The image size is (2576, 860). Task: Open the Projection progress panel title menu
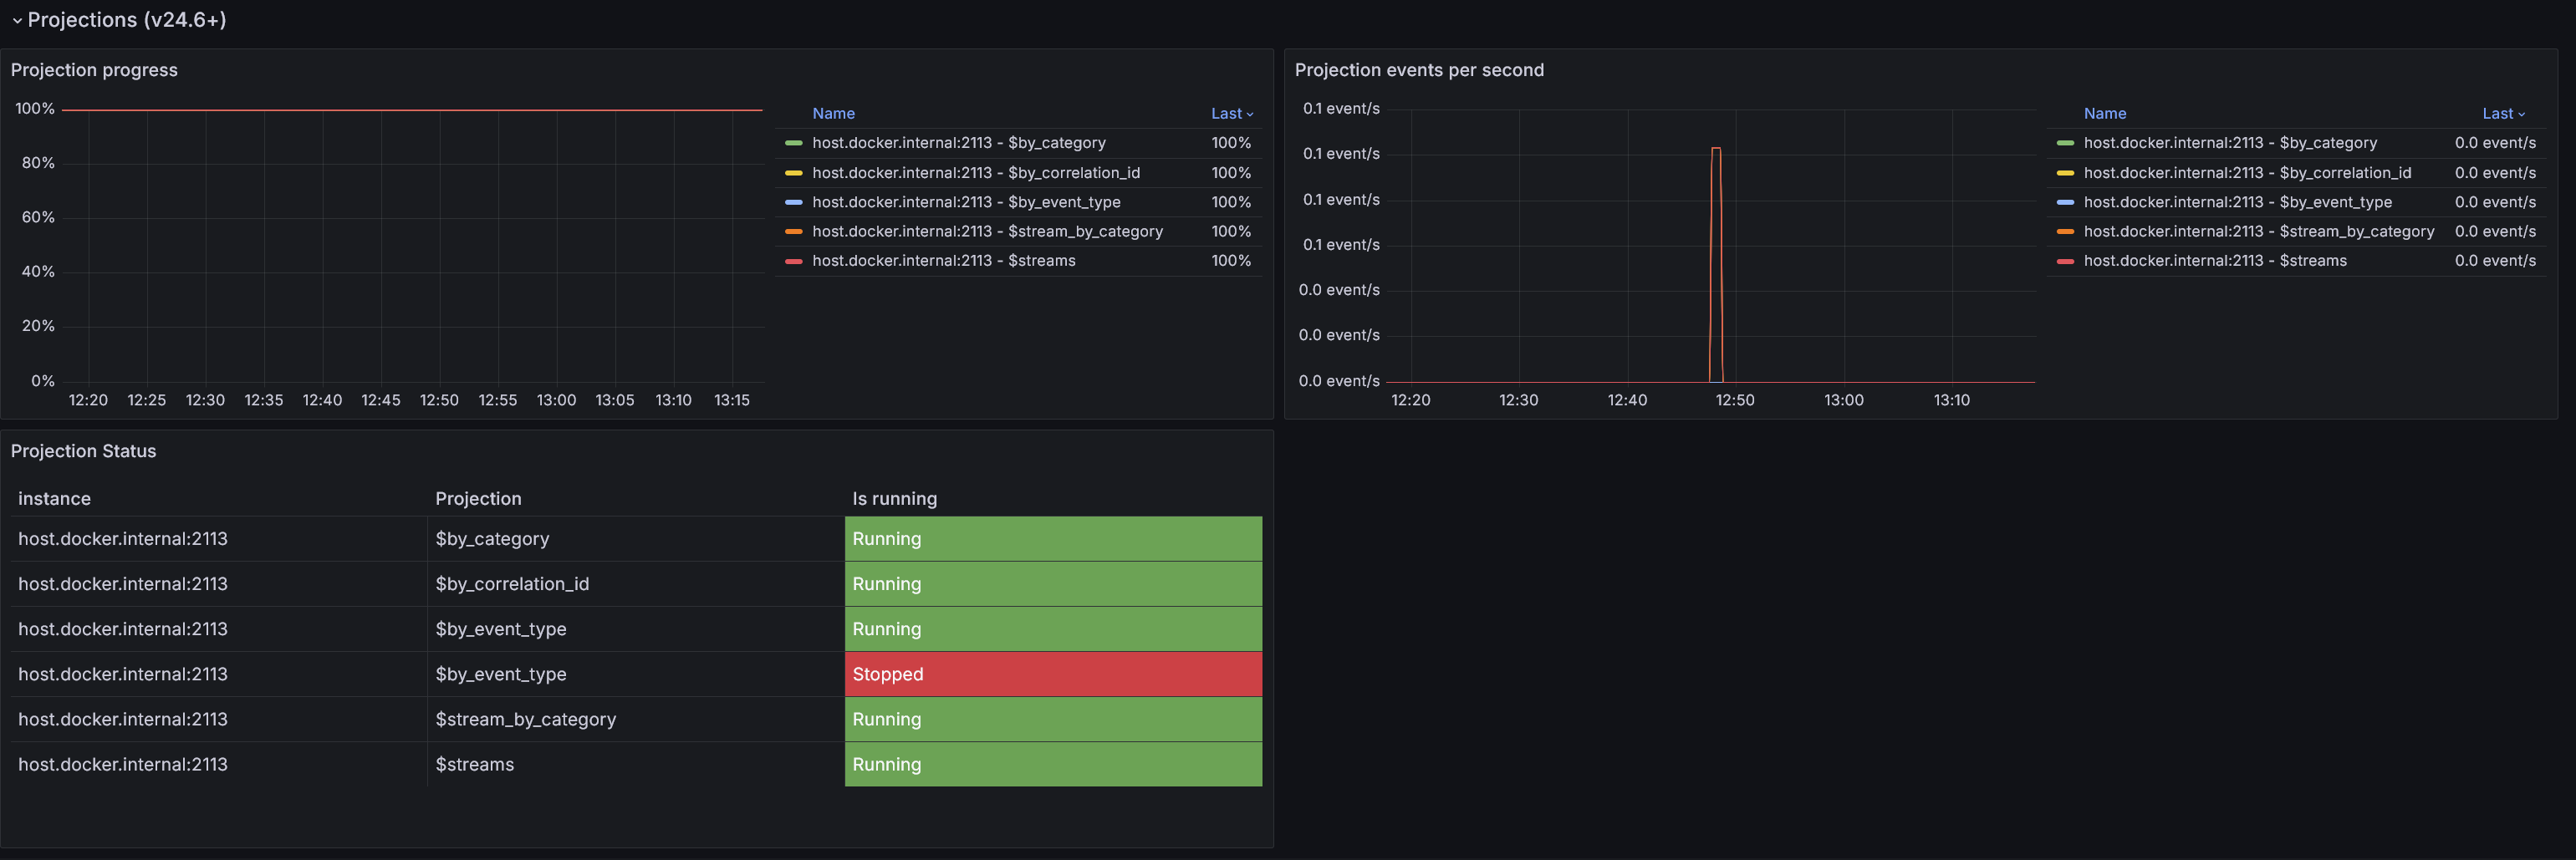(94, 70)
